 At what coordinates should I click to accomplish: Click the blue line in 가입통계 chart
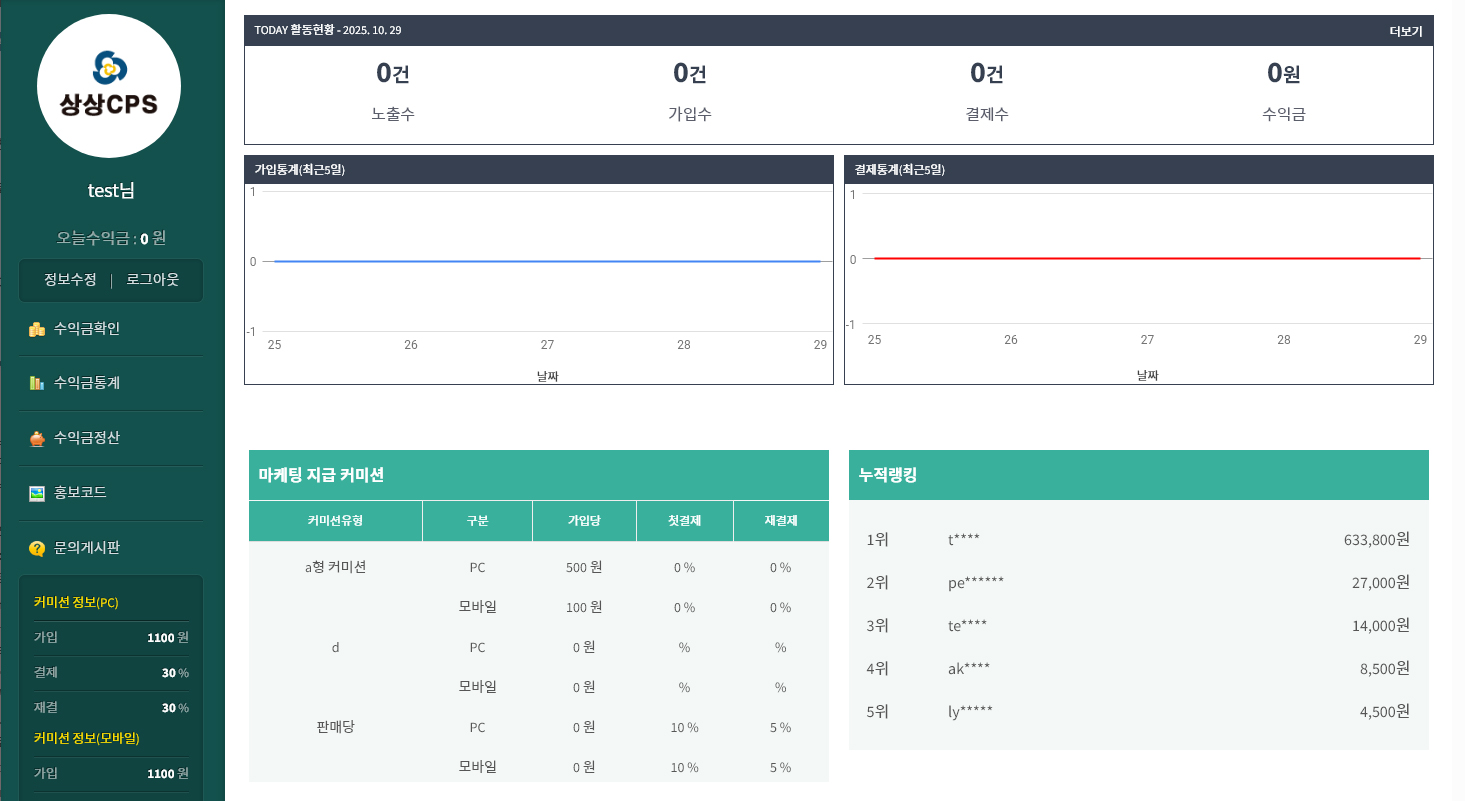tap(547, 261)
